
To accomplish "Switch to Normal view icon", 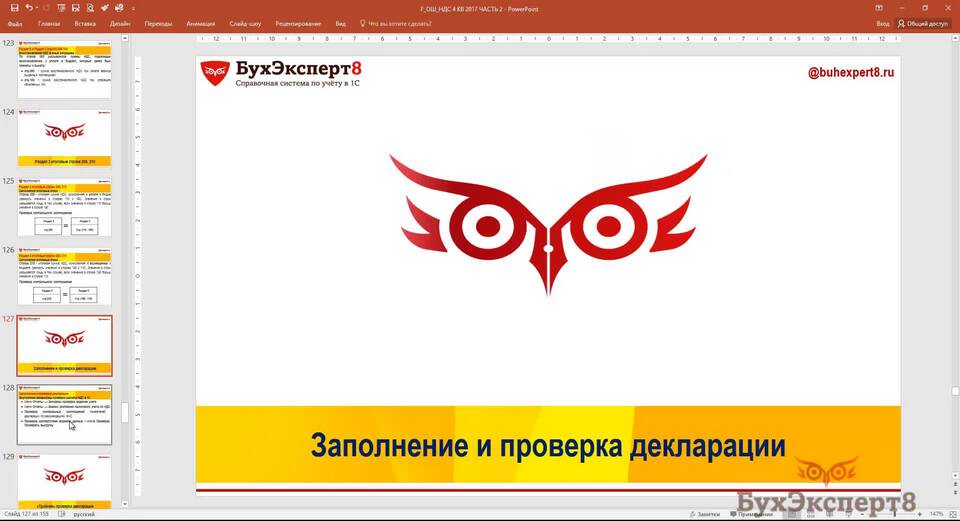I will point(791,514).
